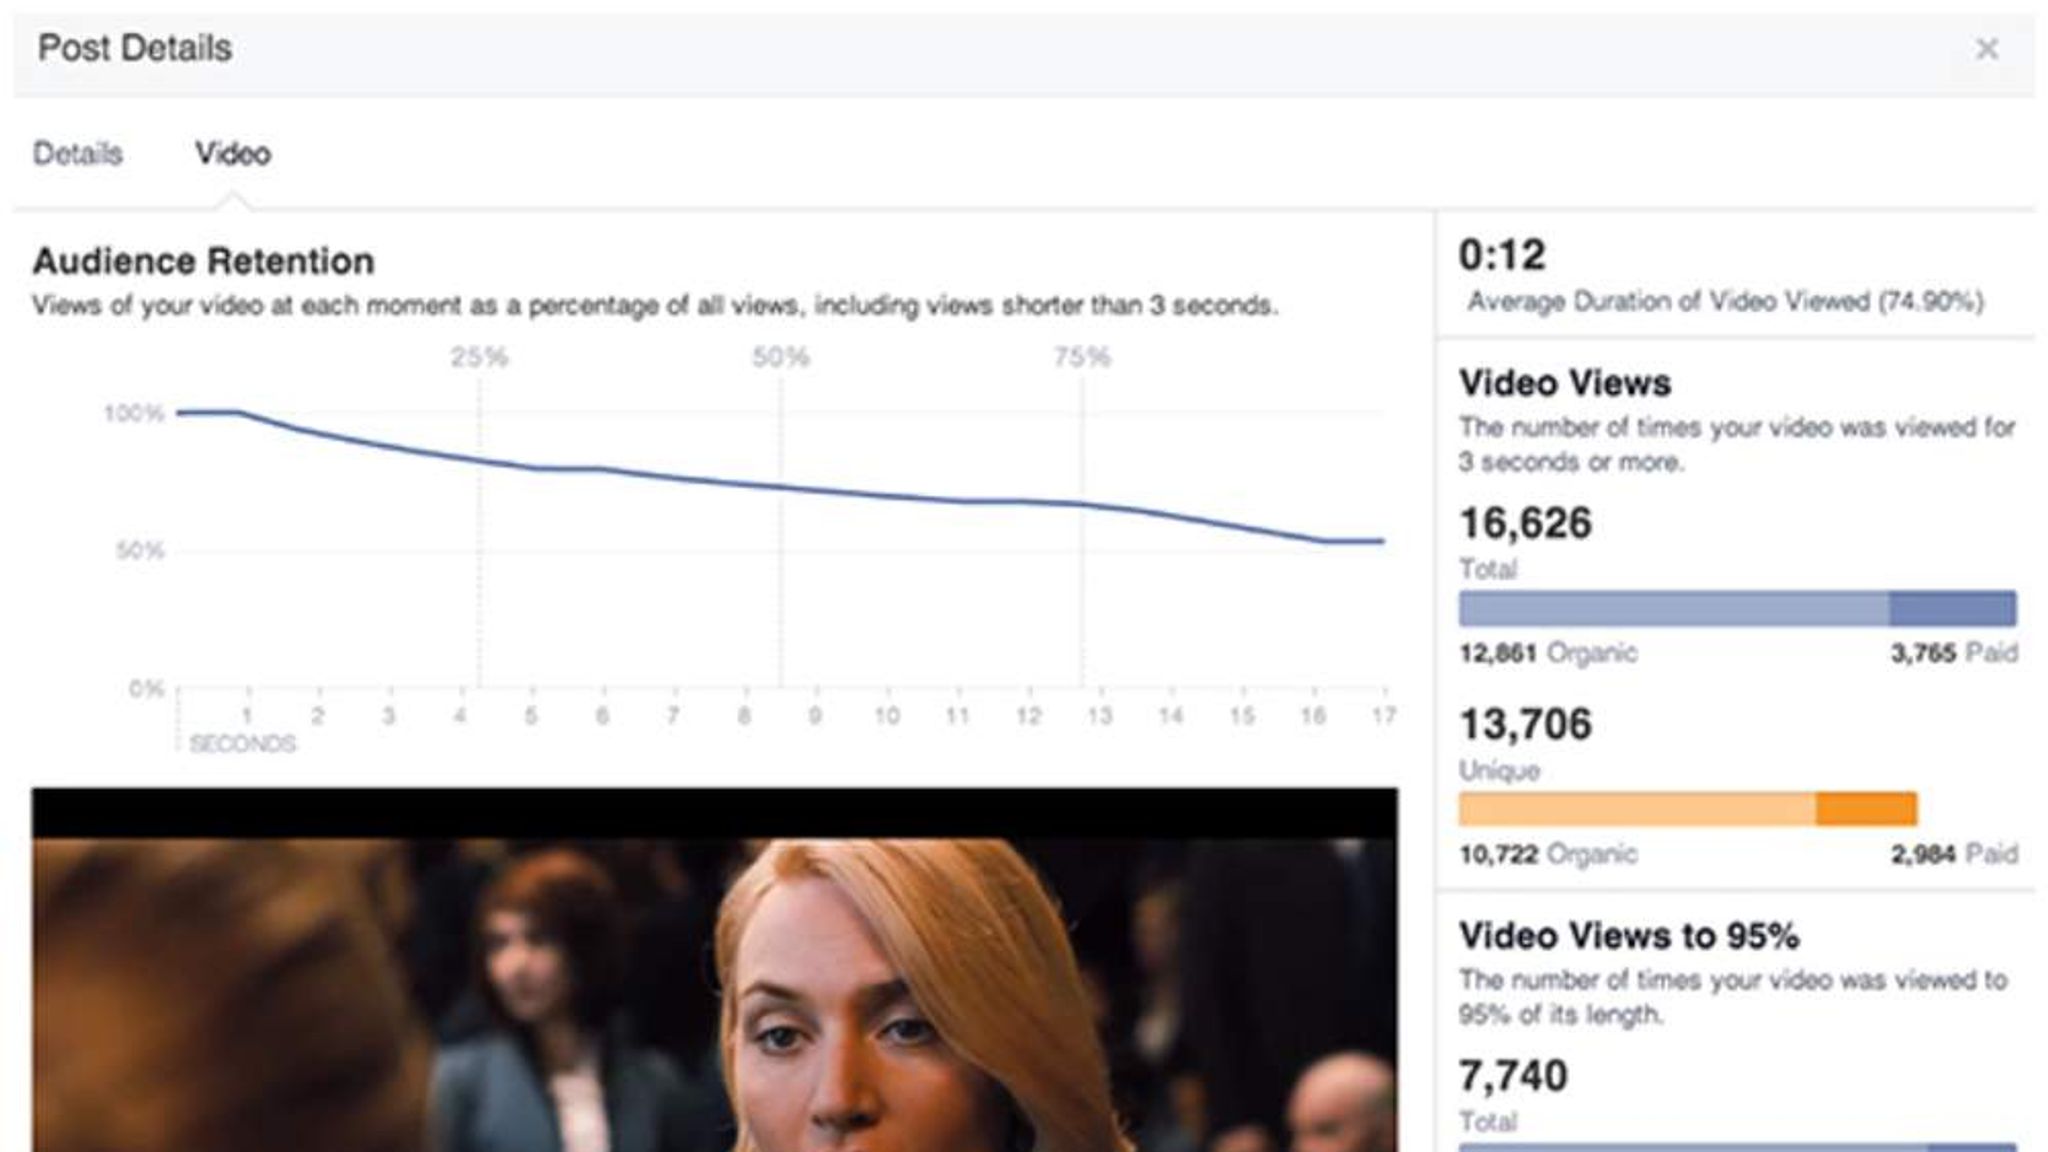Click the 50% marker on retention chart

pos(780,358)
